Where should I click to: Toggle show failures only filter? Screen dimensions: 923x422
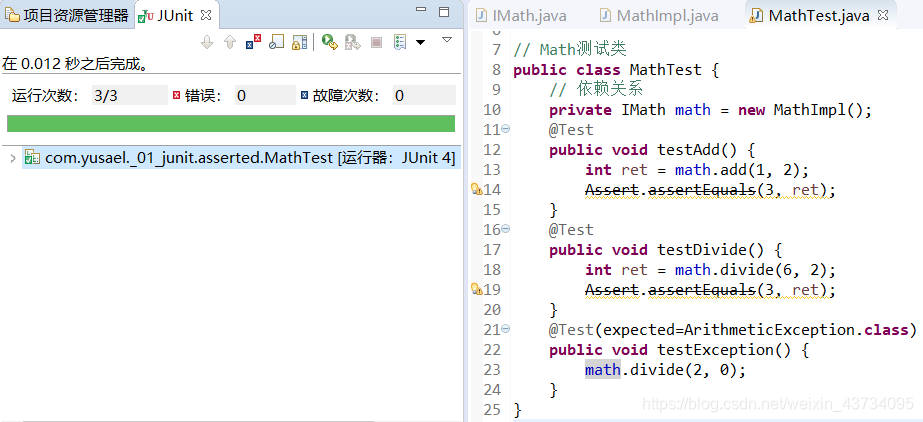click(x=253, y=42)
